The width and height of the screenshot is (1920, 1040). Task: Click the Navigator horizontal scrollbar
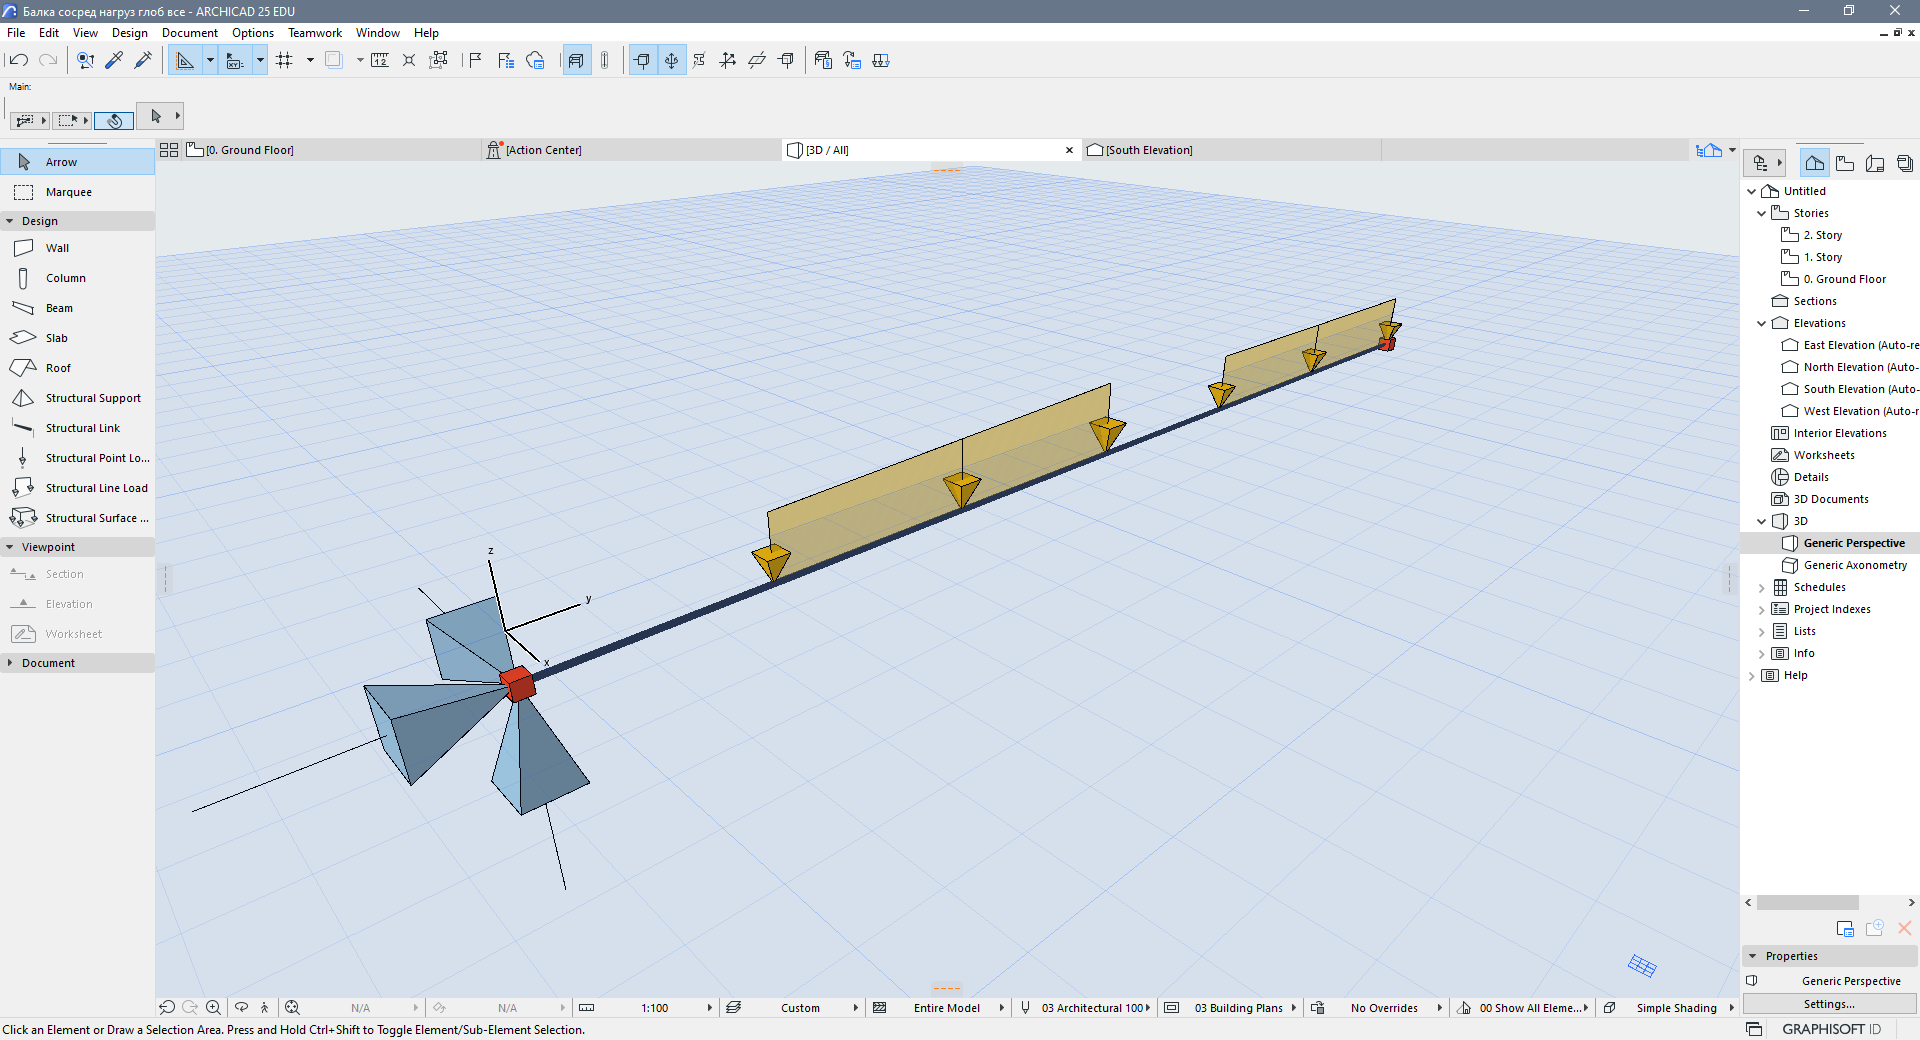click(1807, 903)
